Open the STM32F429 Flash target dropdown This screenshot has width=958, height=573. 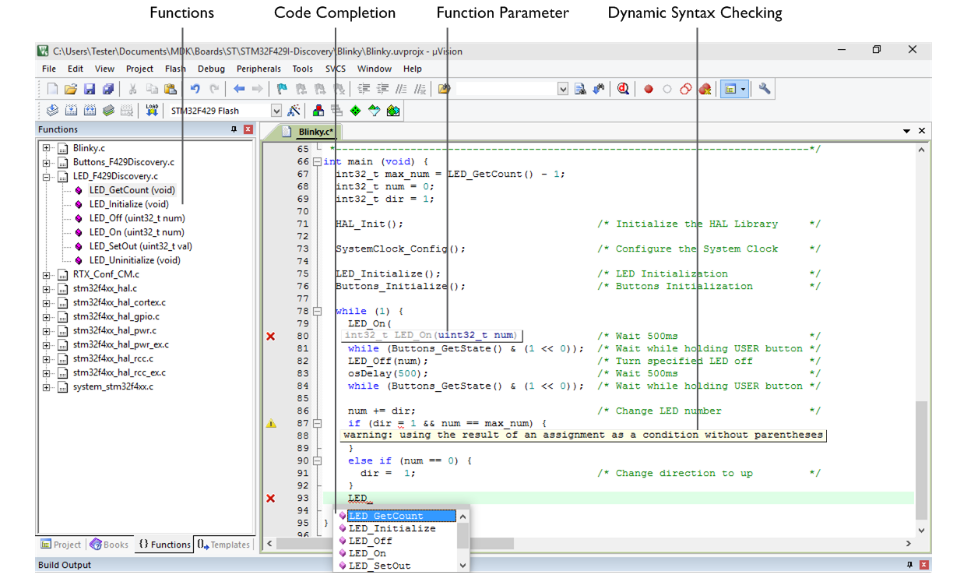[277, 111]
